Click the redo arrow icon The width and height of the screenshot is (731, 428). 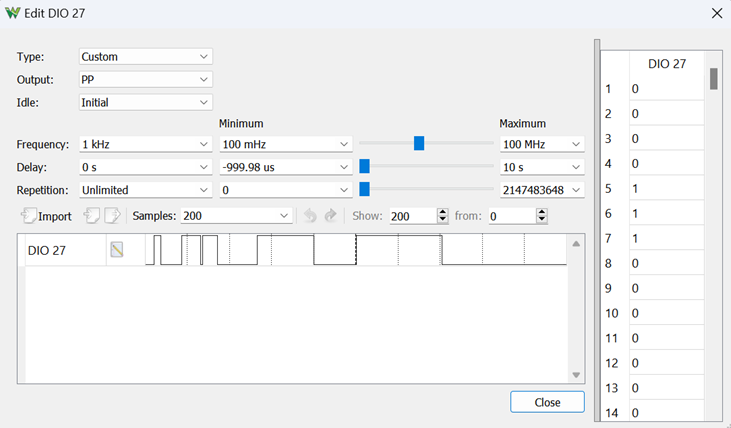click(331, 215)
